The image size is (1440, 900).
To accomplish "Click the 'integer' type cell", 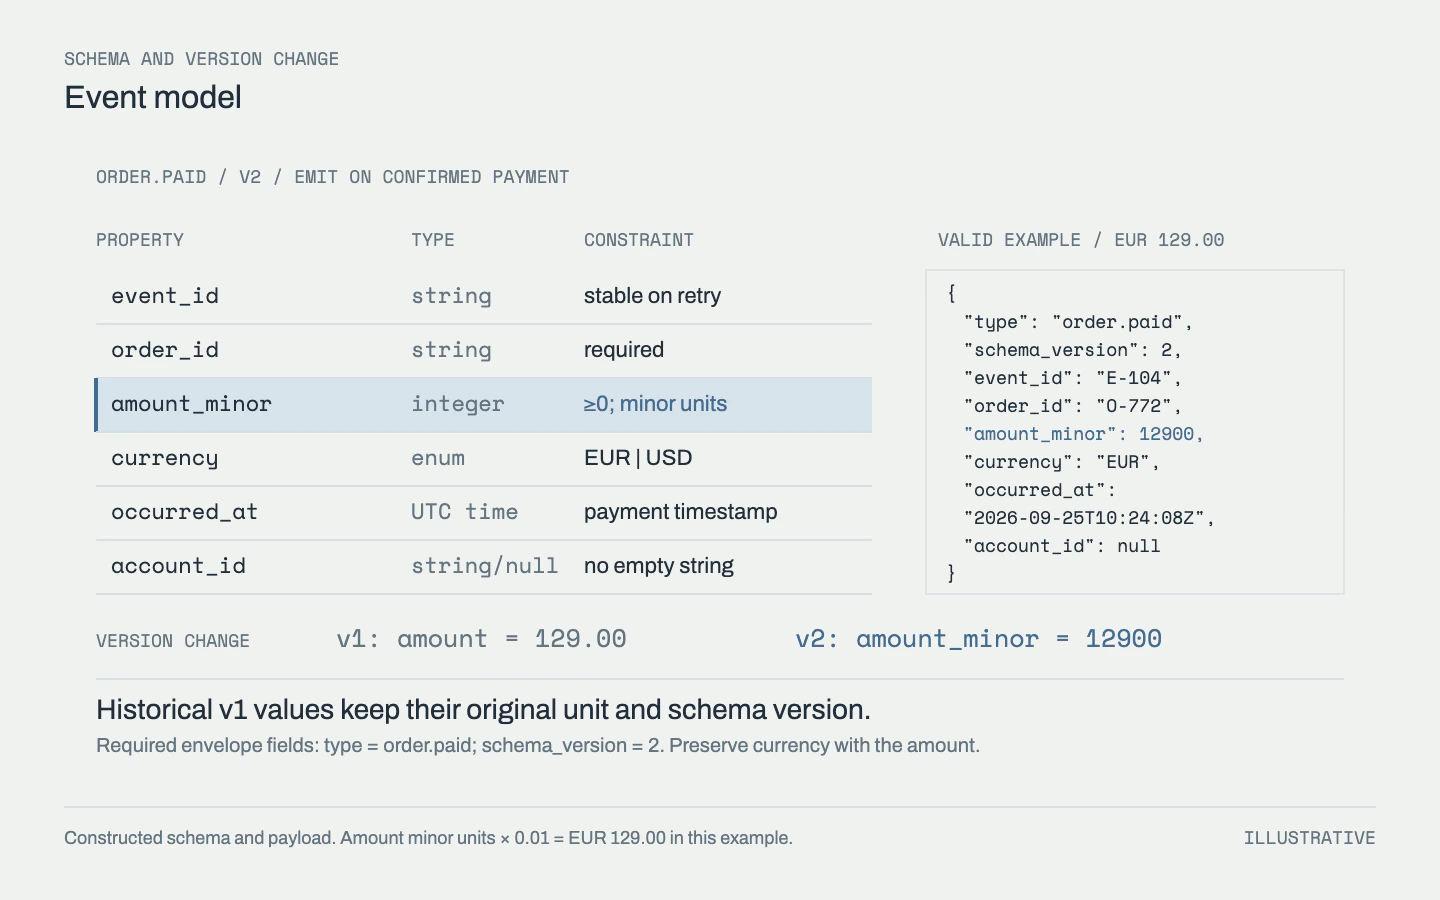I will [x=458, y=404].
